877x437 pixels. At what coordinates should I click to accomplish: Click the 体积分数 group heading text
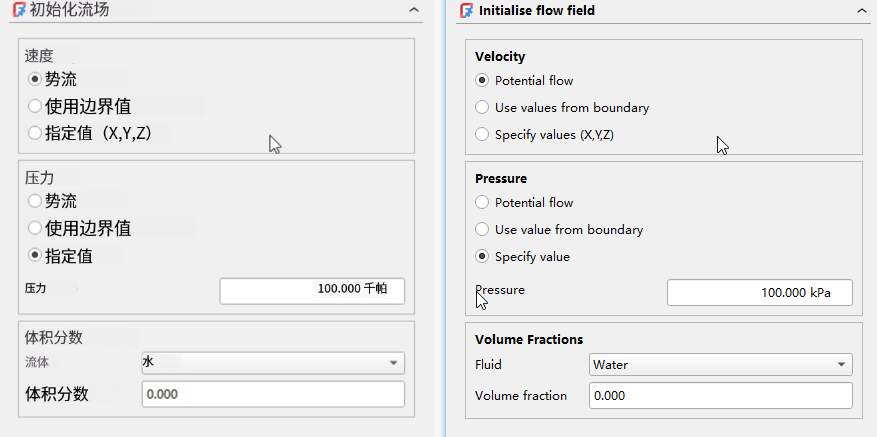54,337
